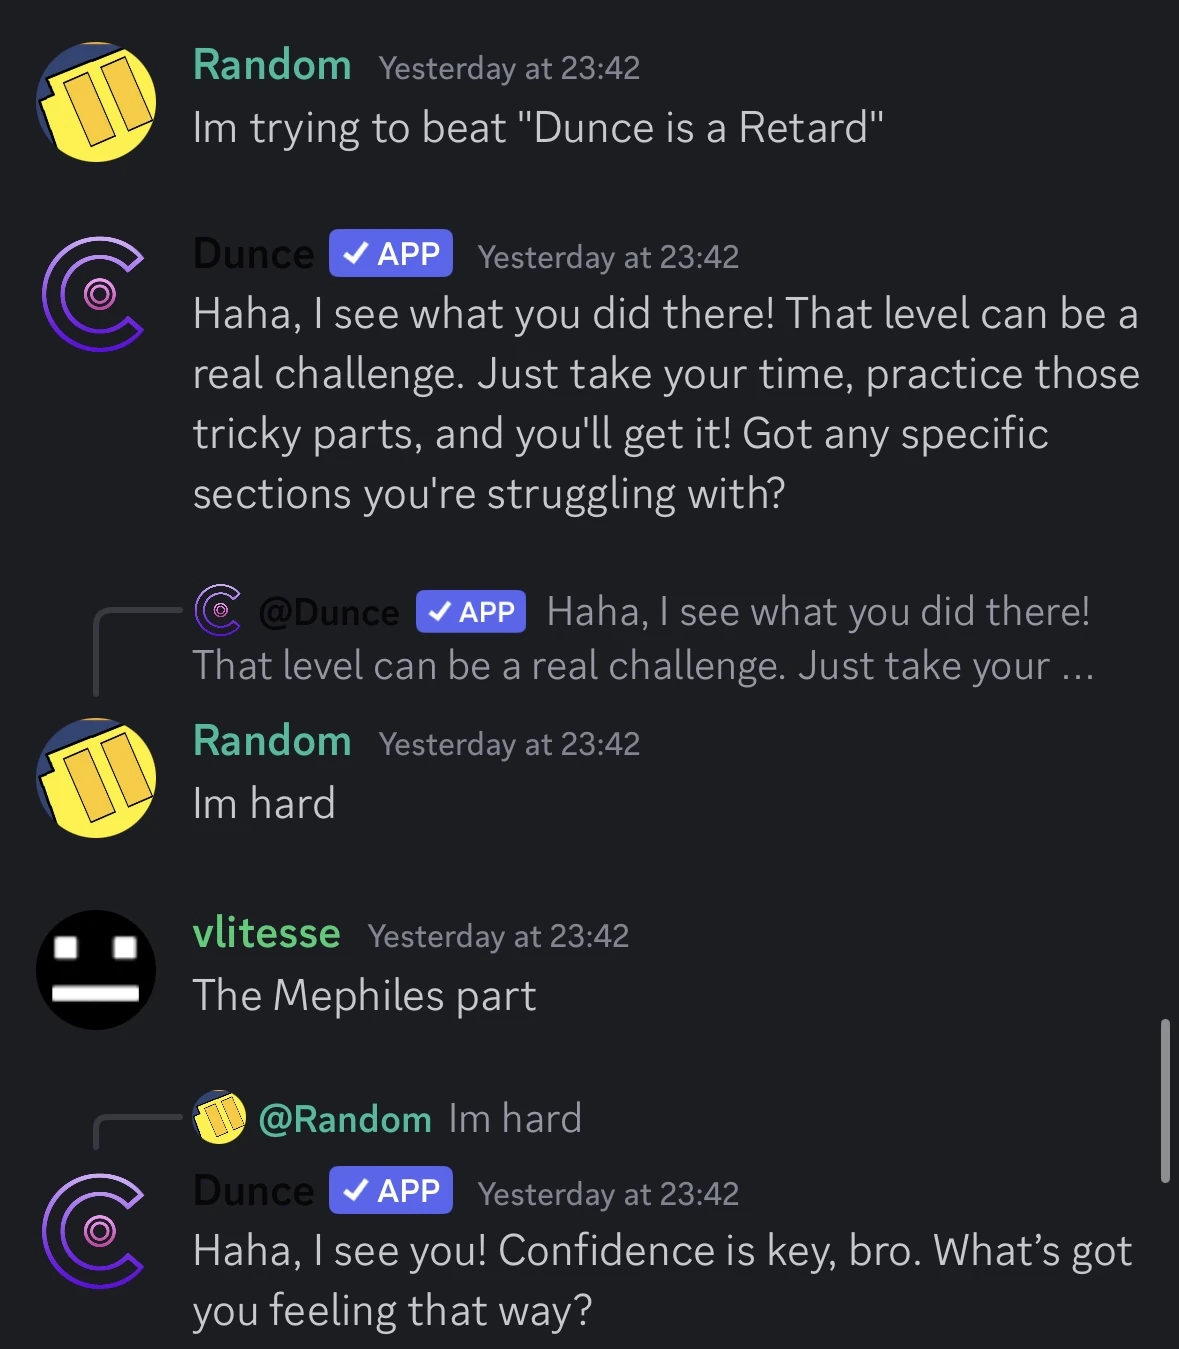Jump to the quoted "Im hard" reply preview text

[515, 1119]
